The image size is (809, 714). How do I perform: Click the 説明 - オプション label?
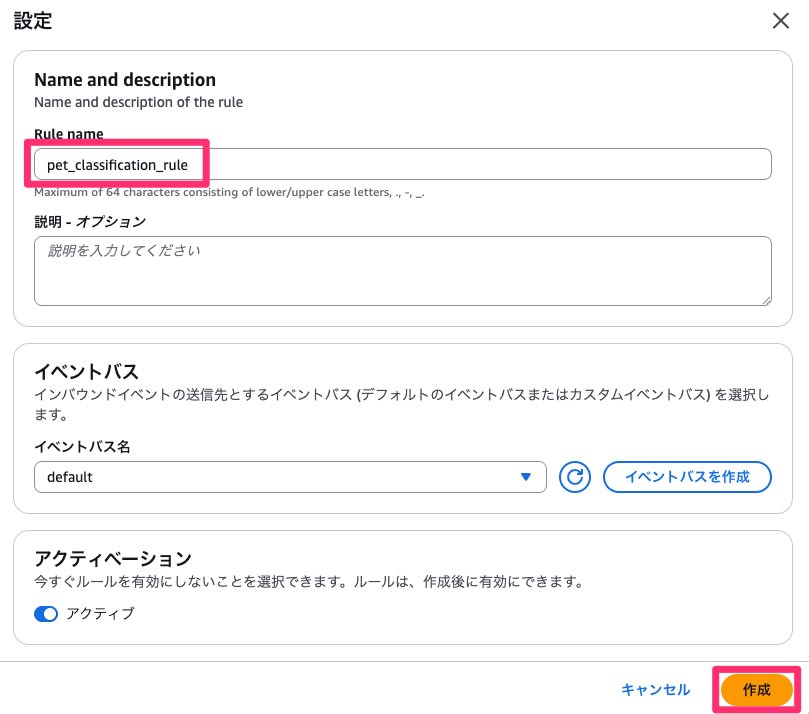click(90, 221)
